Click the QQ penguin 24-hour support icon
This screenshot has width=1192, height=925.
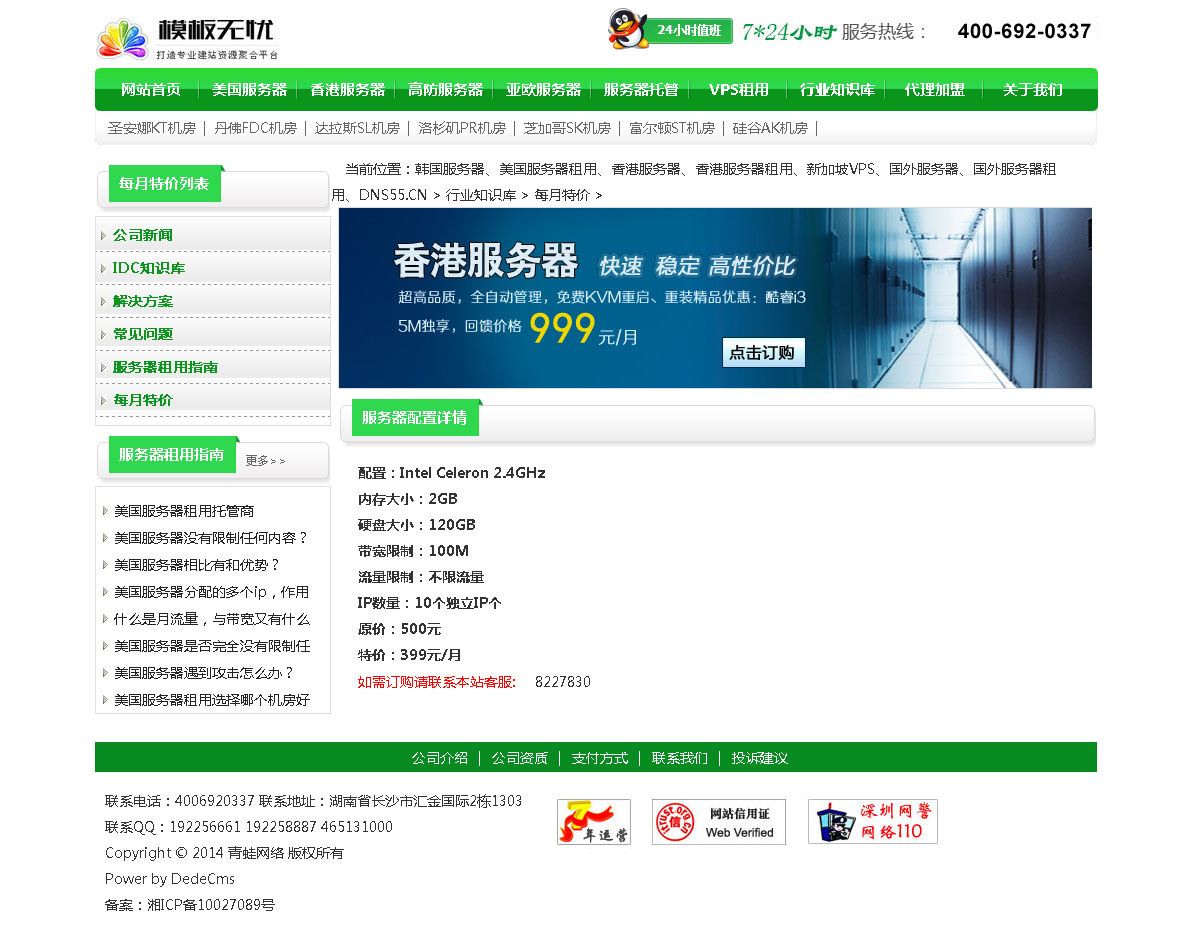(x=629, y=29)
